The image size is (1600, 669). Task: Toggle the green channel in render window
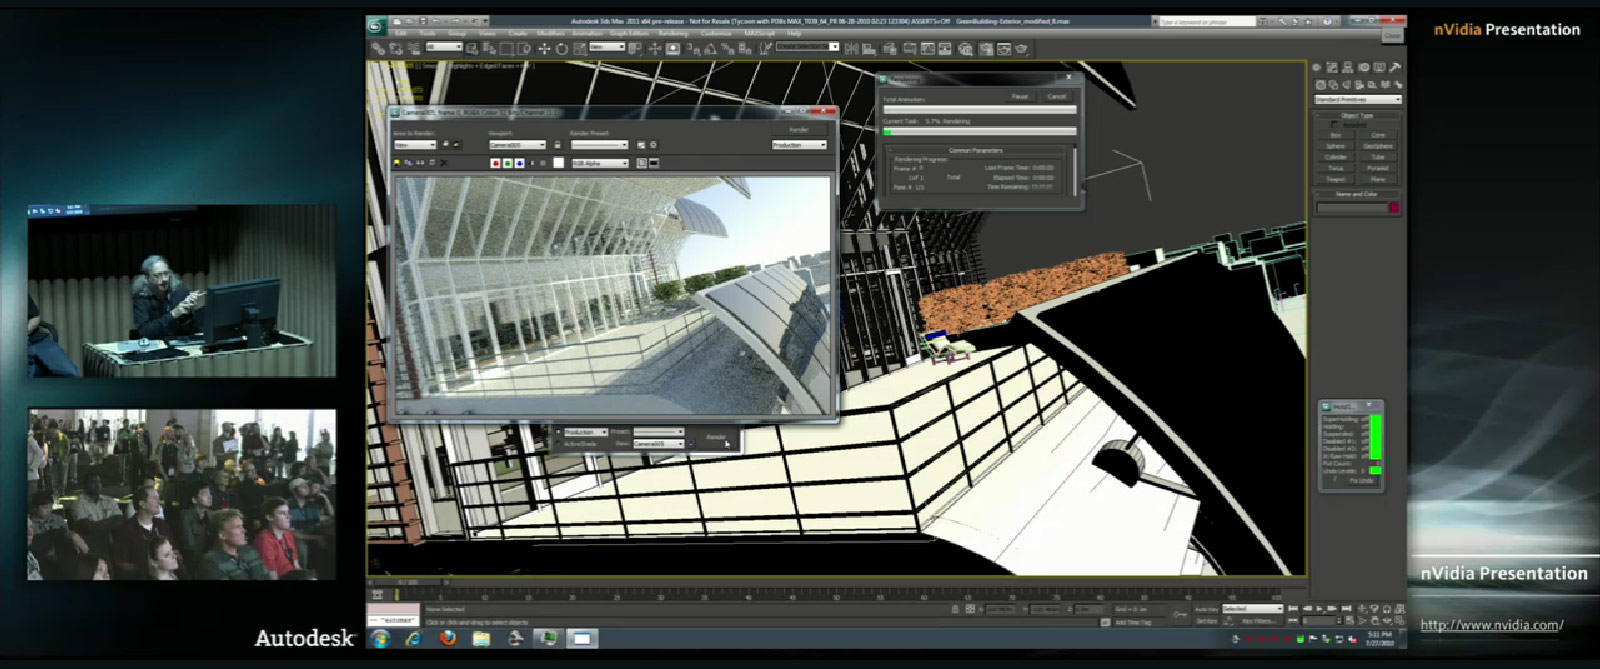tap(507, 163)
